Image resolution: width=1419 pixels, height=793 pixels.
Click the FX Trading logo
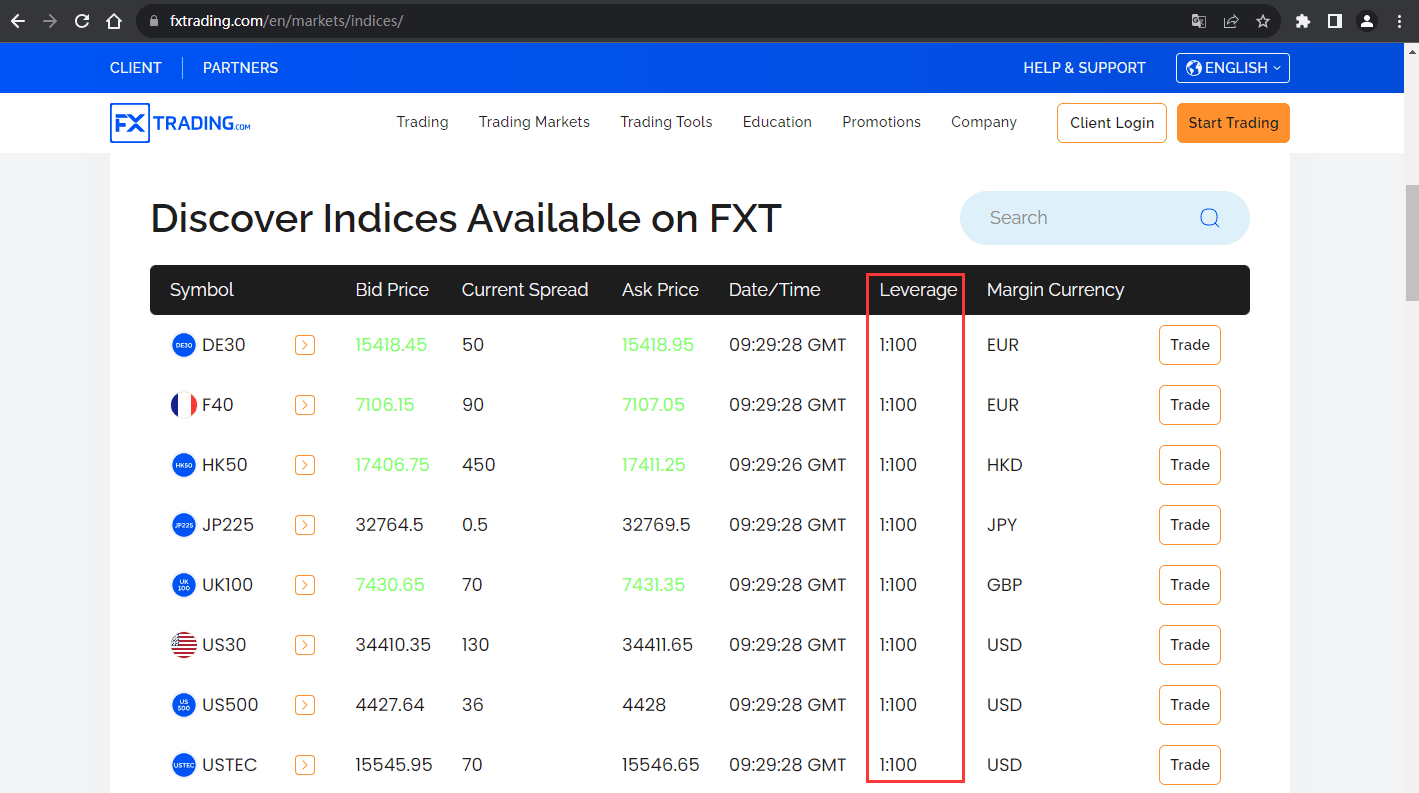[180, 123]
